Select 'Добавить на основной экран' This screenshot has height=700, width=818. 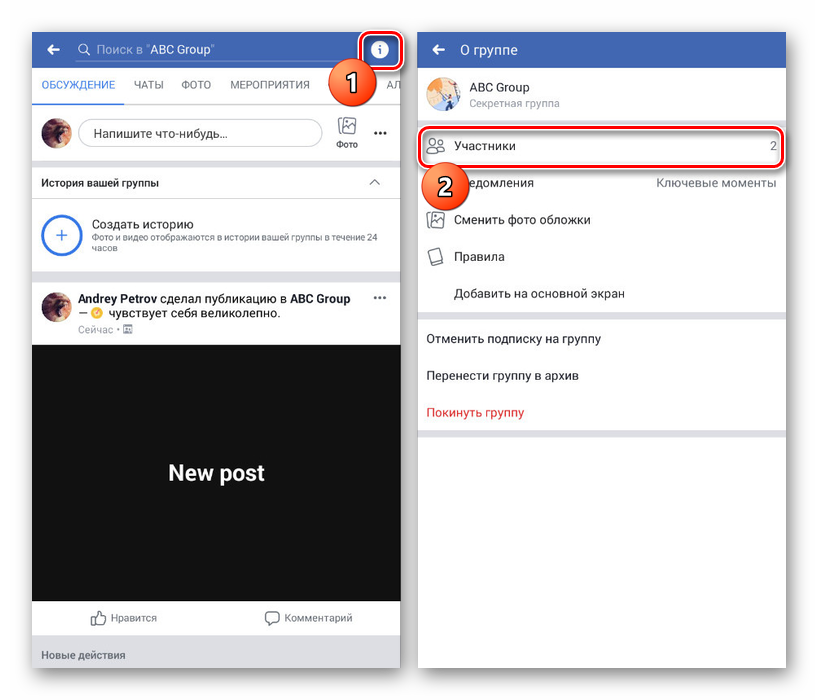pos(539,294)
